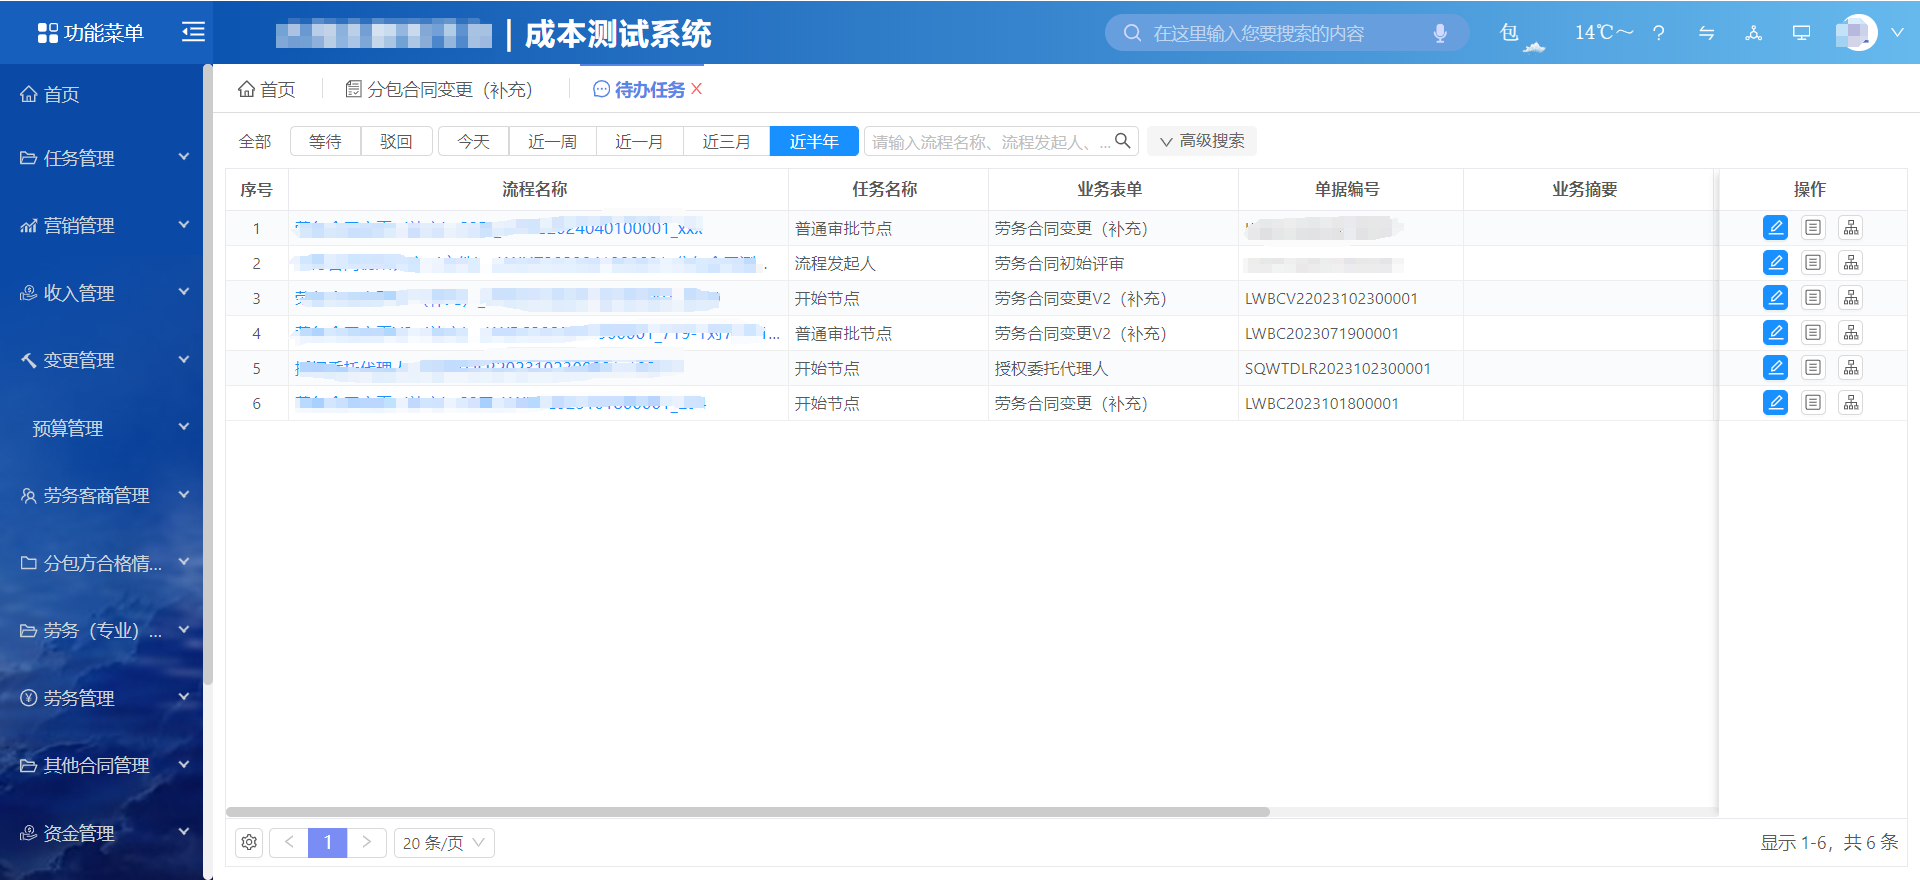This screenshot has width=1920, height=880.
Task: Click the switch arrows icon in header
Action: [1706, 33]
